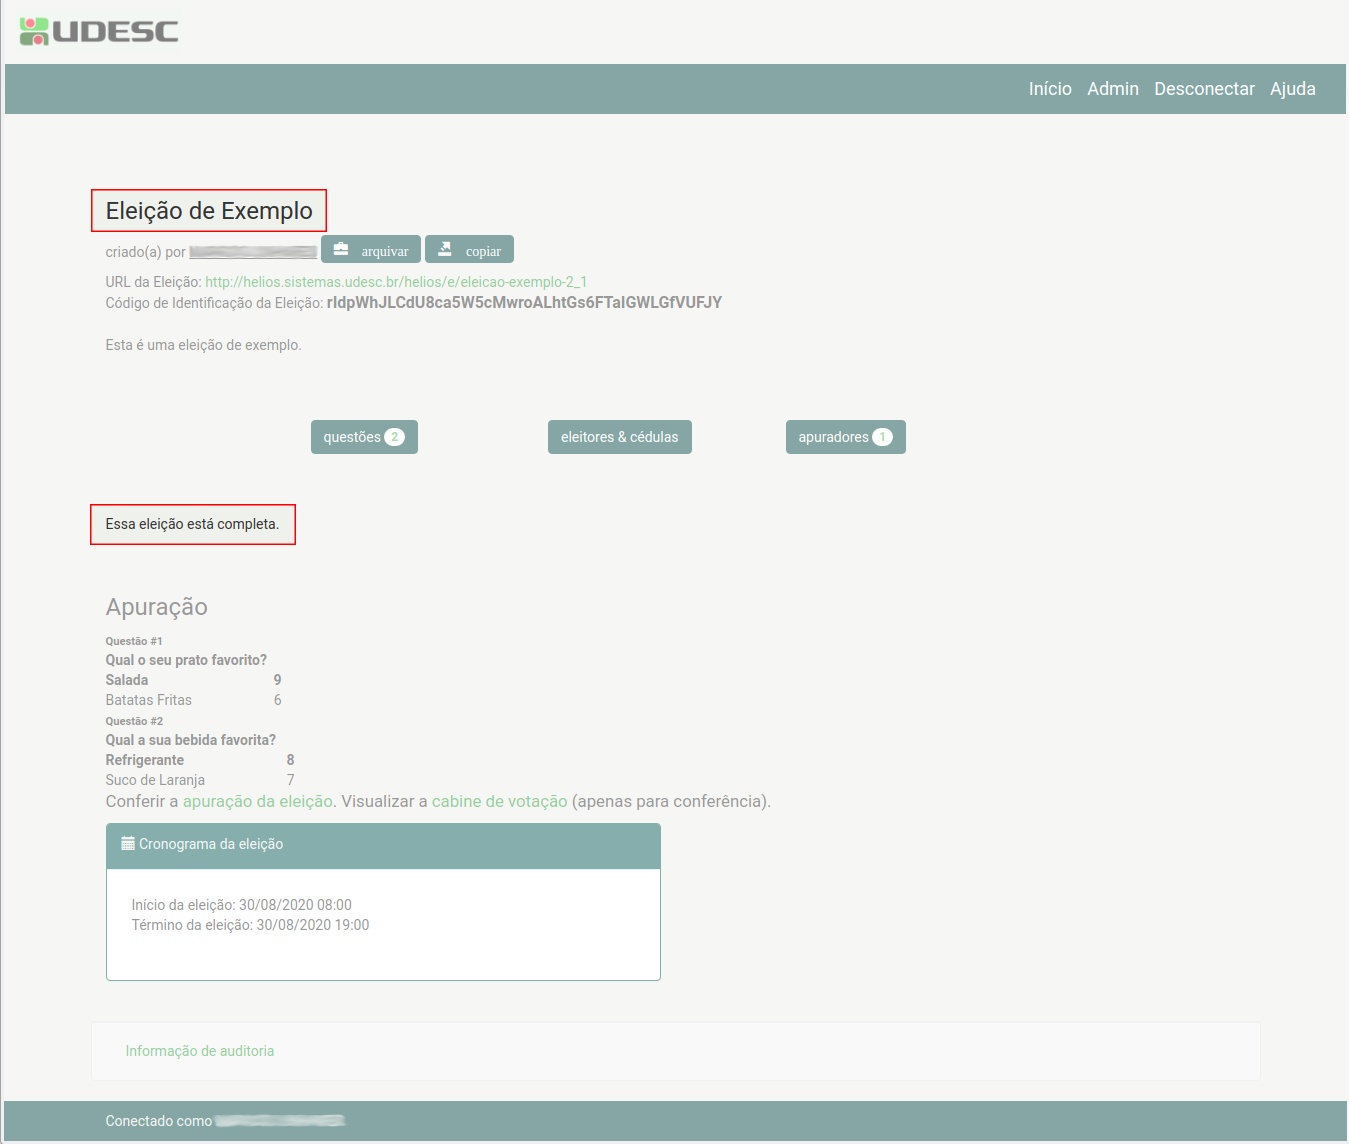1349x1144 pixels.
Task: Click the copy icon on copiar
Action: 445,249
